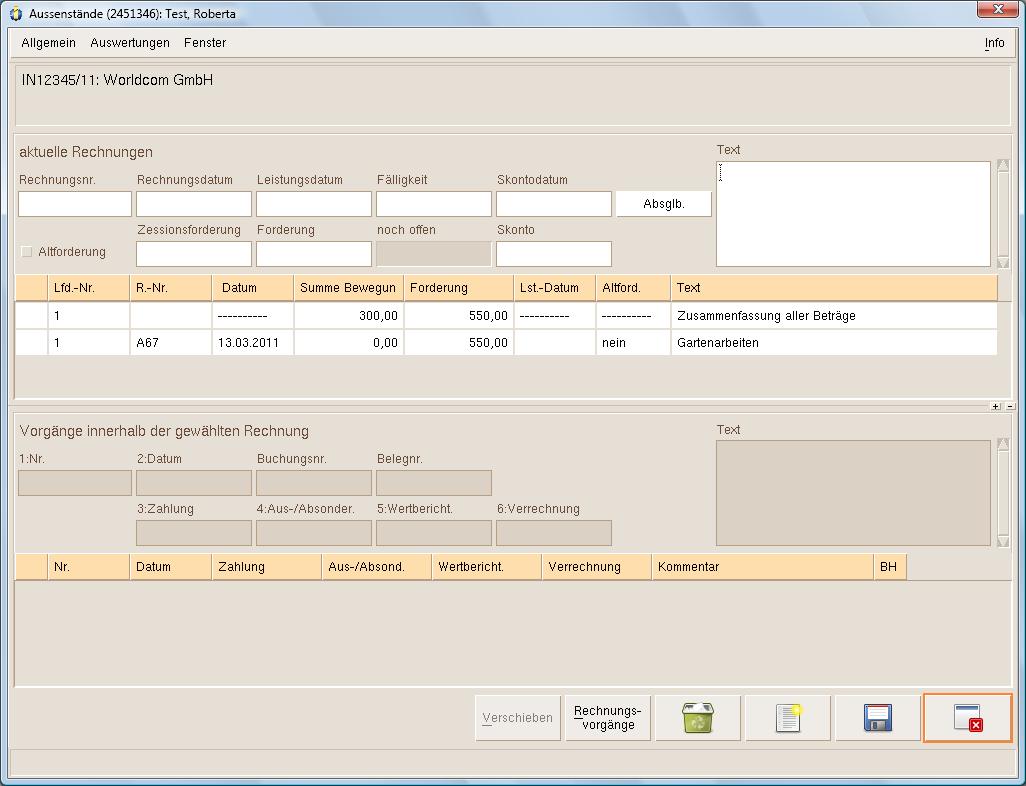The image size is (1026, 786).
Task: Click down arrow of upper Text area scrollbar
Action: (x=1003, y=262)
